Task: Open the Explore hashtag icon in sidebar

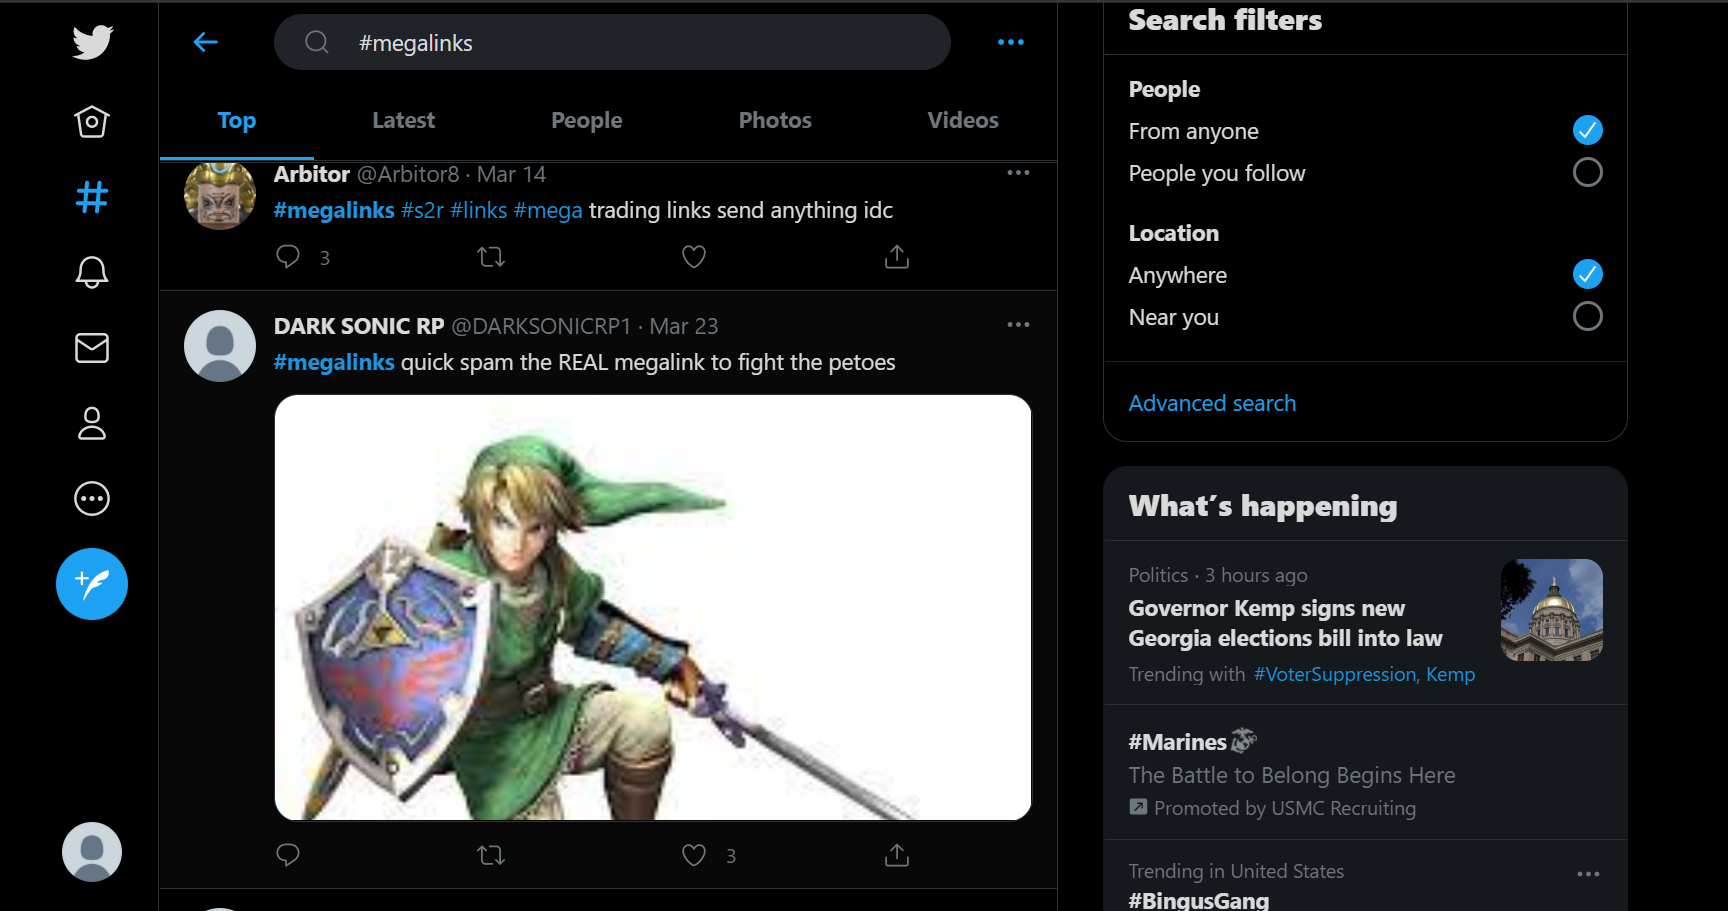Action: [x=92, y=197]
